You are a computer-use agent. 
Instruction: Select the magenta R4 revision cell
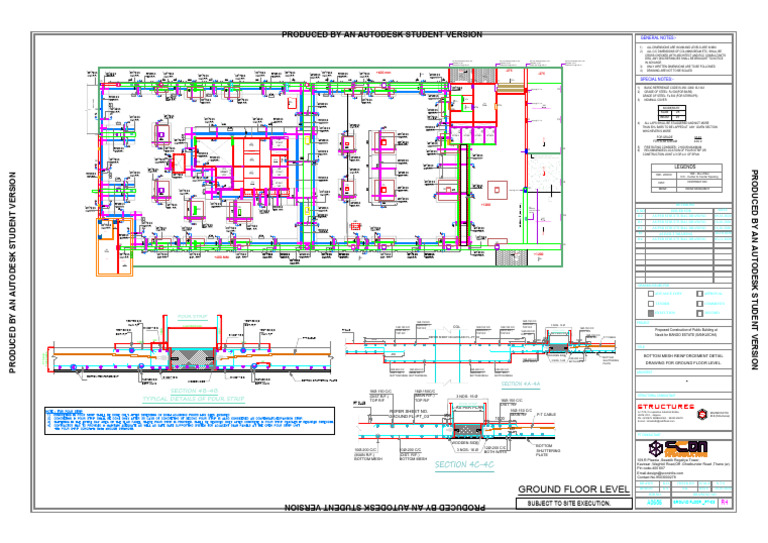[725, 503]
